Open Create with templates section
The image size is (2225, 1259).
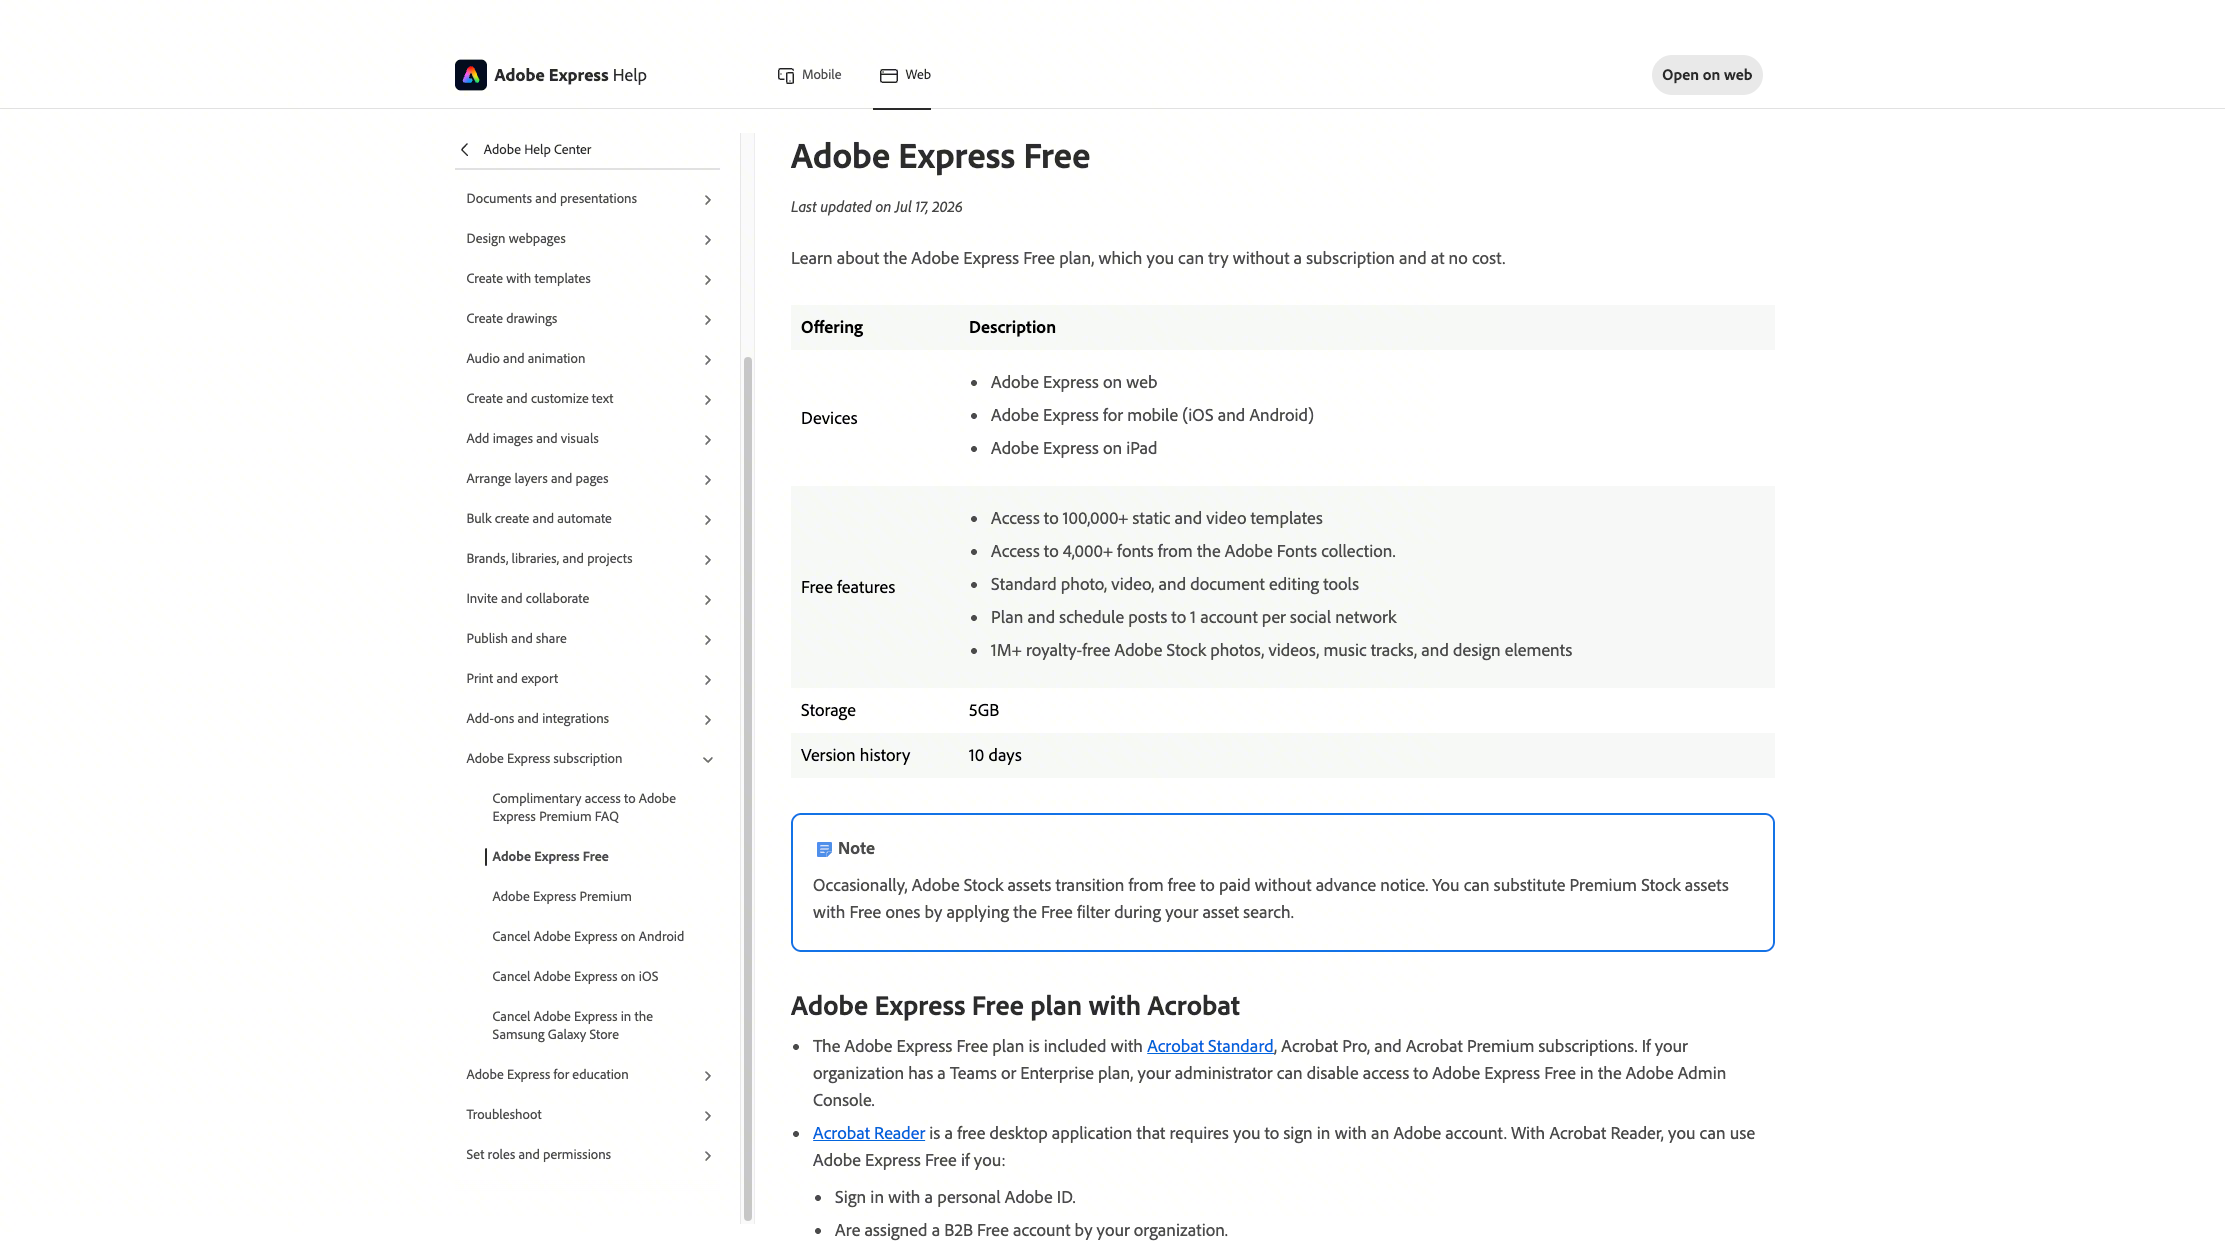(528, 279)
